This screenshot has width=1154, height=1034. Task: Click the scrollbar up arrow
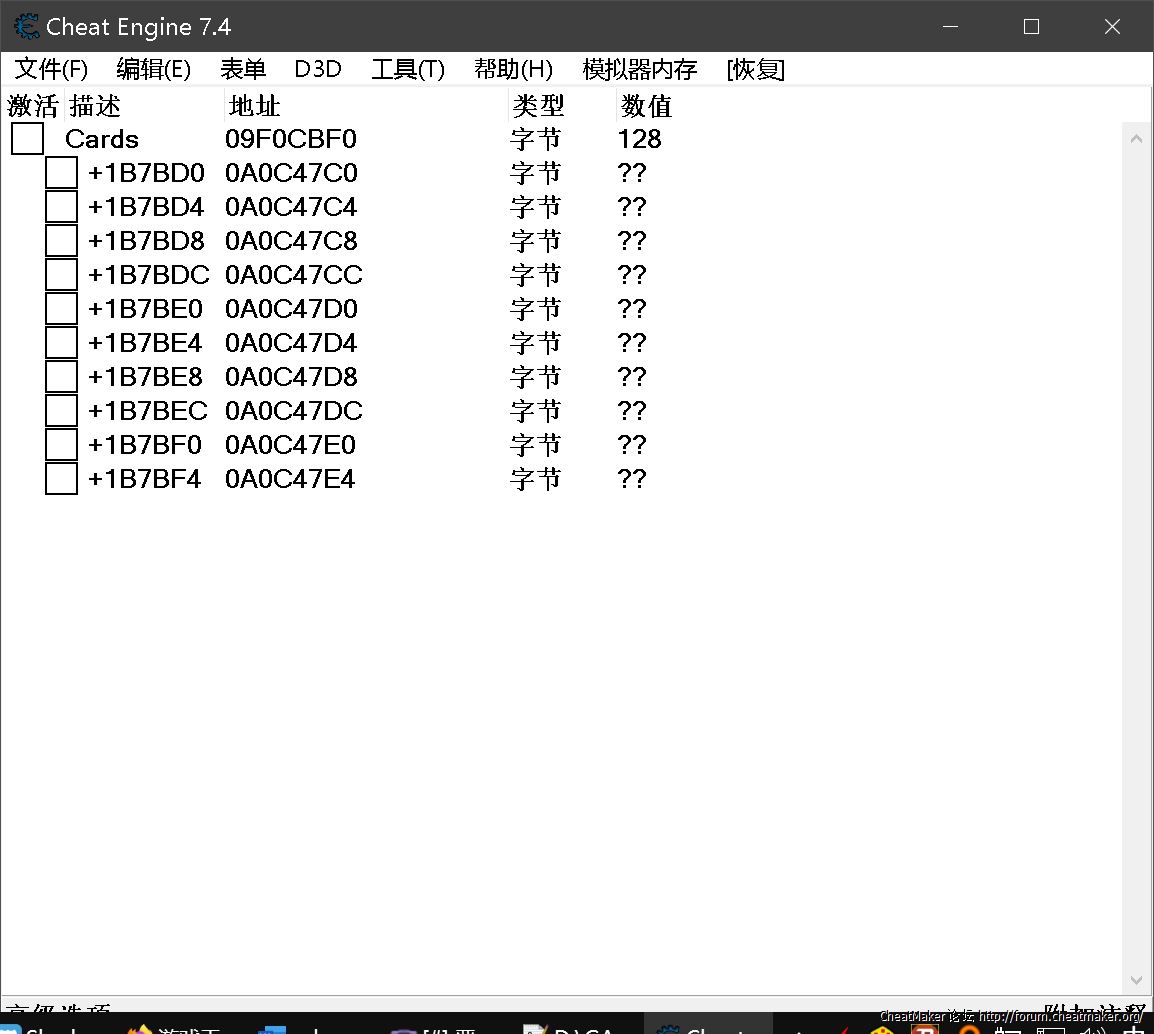click(1136, 139)
